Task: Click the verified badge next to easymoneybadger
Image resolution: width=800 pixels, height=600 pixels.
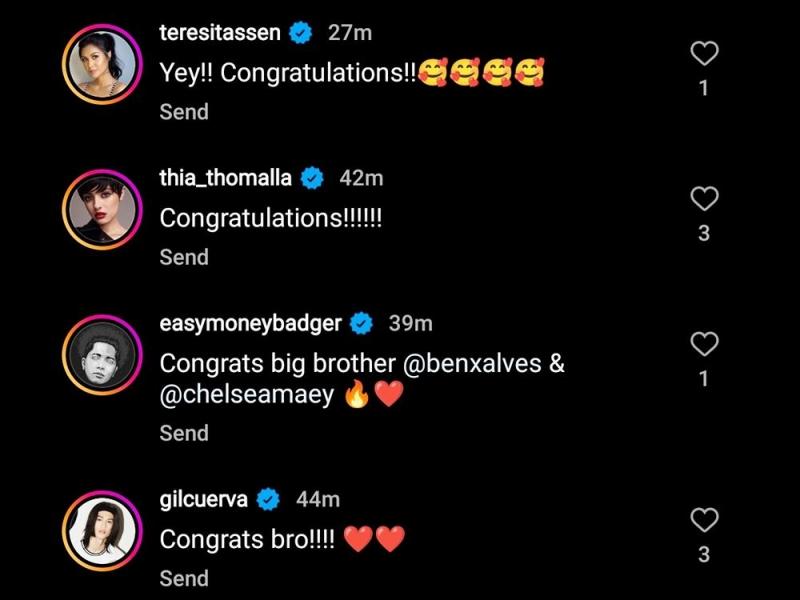Action: click(361, 323)
